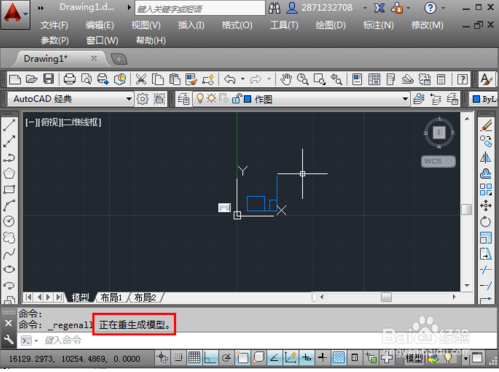Image resolution: width=499 pixels, height=372 pixels.
Task: Select the Line tool in draw toolbar
Action: tap(9, 125)
